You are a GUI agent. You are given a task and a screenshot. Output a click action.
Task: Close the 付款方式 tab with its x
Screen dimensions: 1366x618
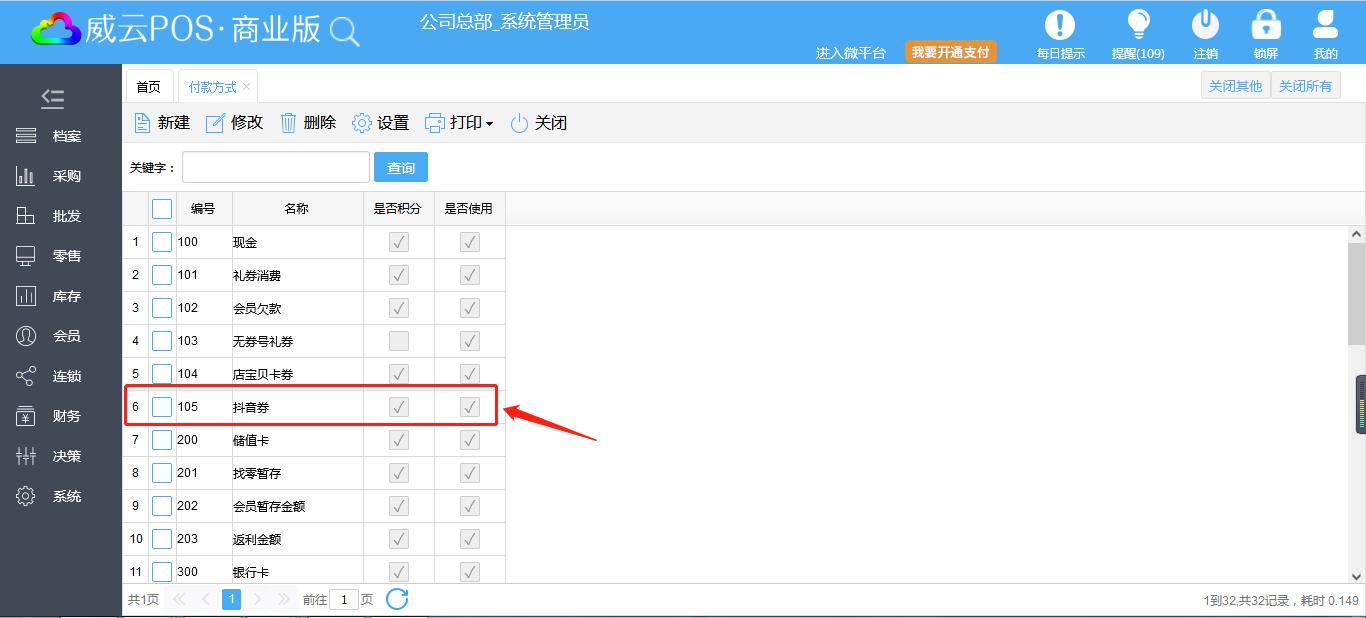(246, 87)
